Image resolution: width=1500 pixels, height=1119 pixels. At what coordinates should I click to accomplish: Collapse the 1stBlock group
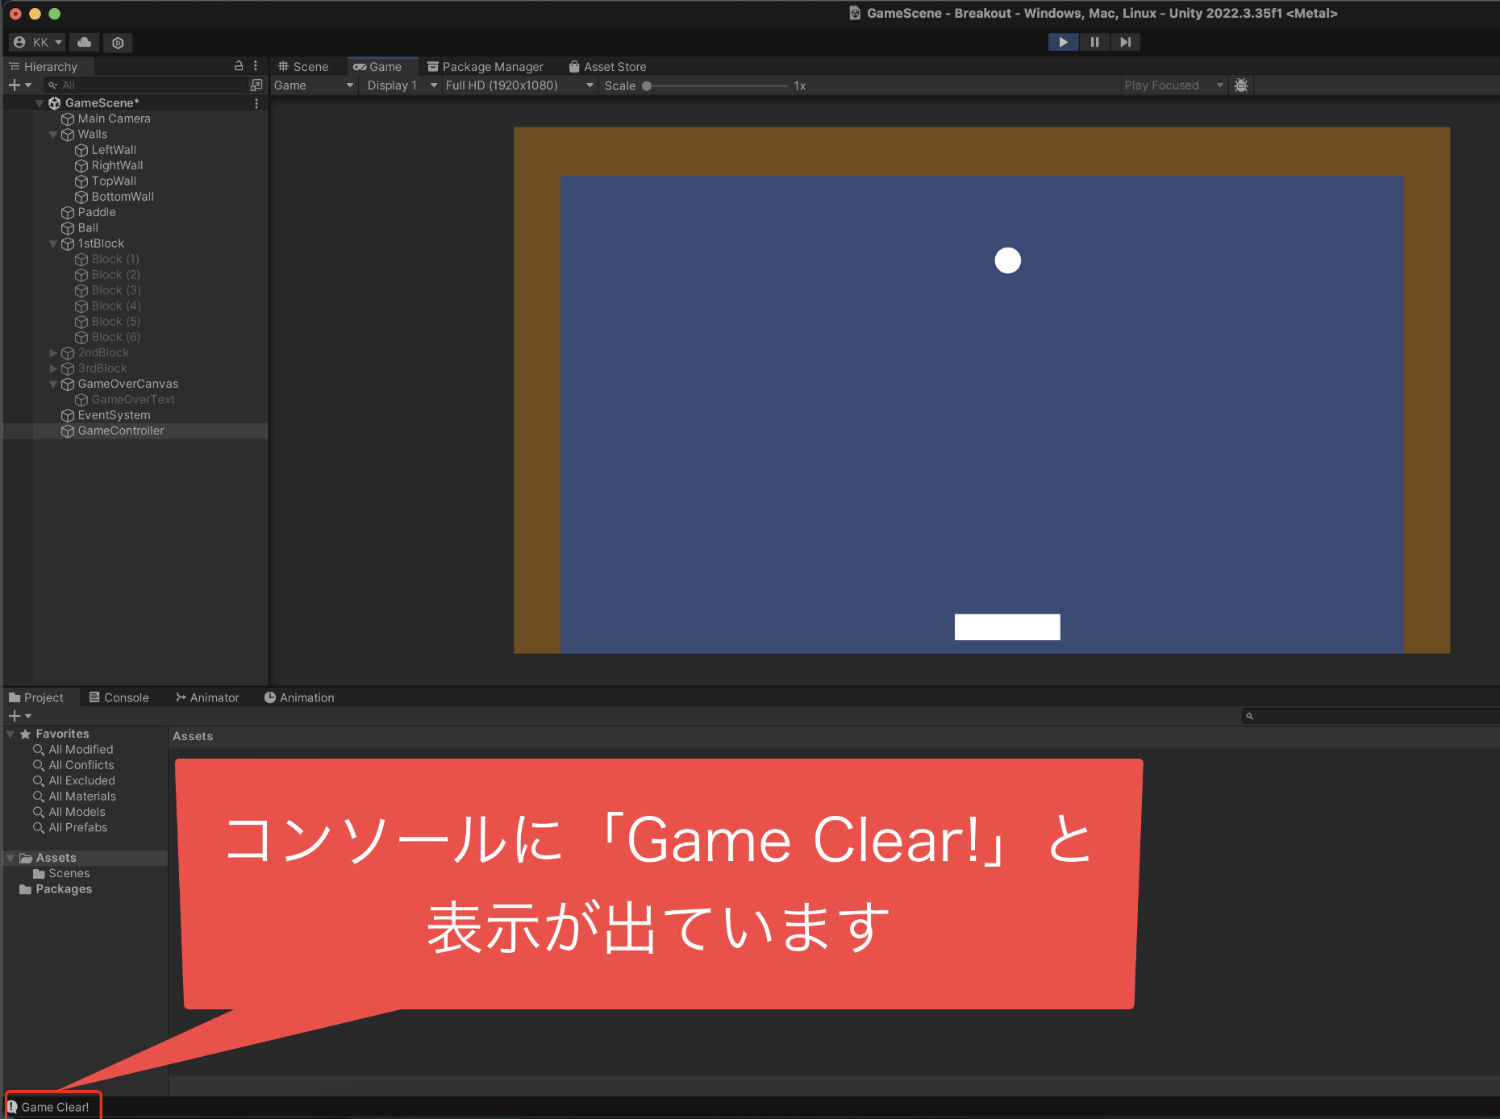click(53, 244)
